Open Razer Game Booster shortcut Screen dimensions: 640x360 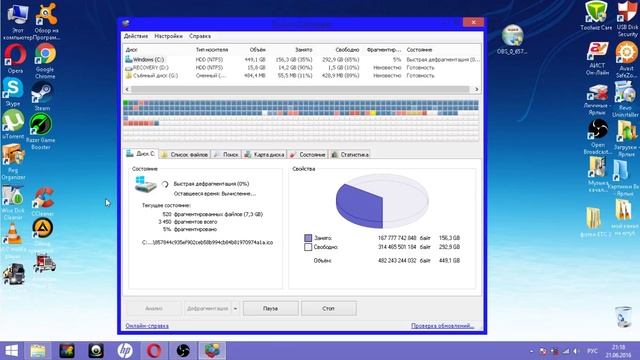40,131
